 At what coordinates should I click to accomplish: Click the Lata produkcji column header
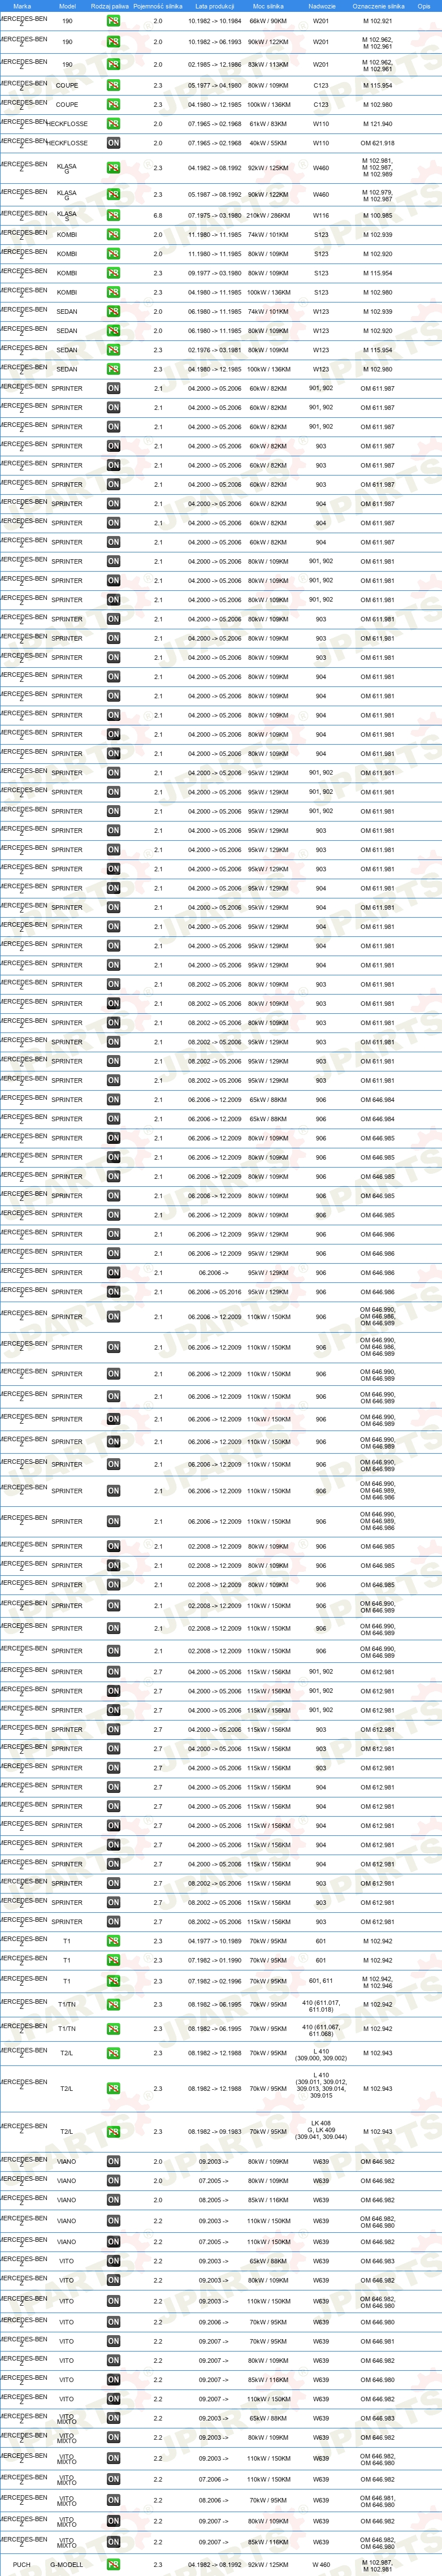pos(215,6)
